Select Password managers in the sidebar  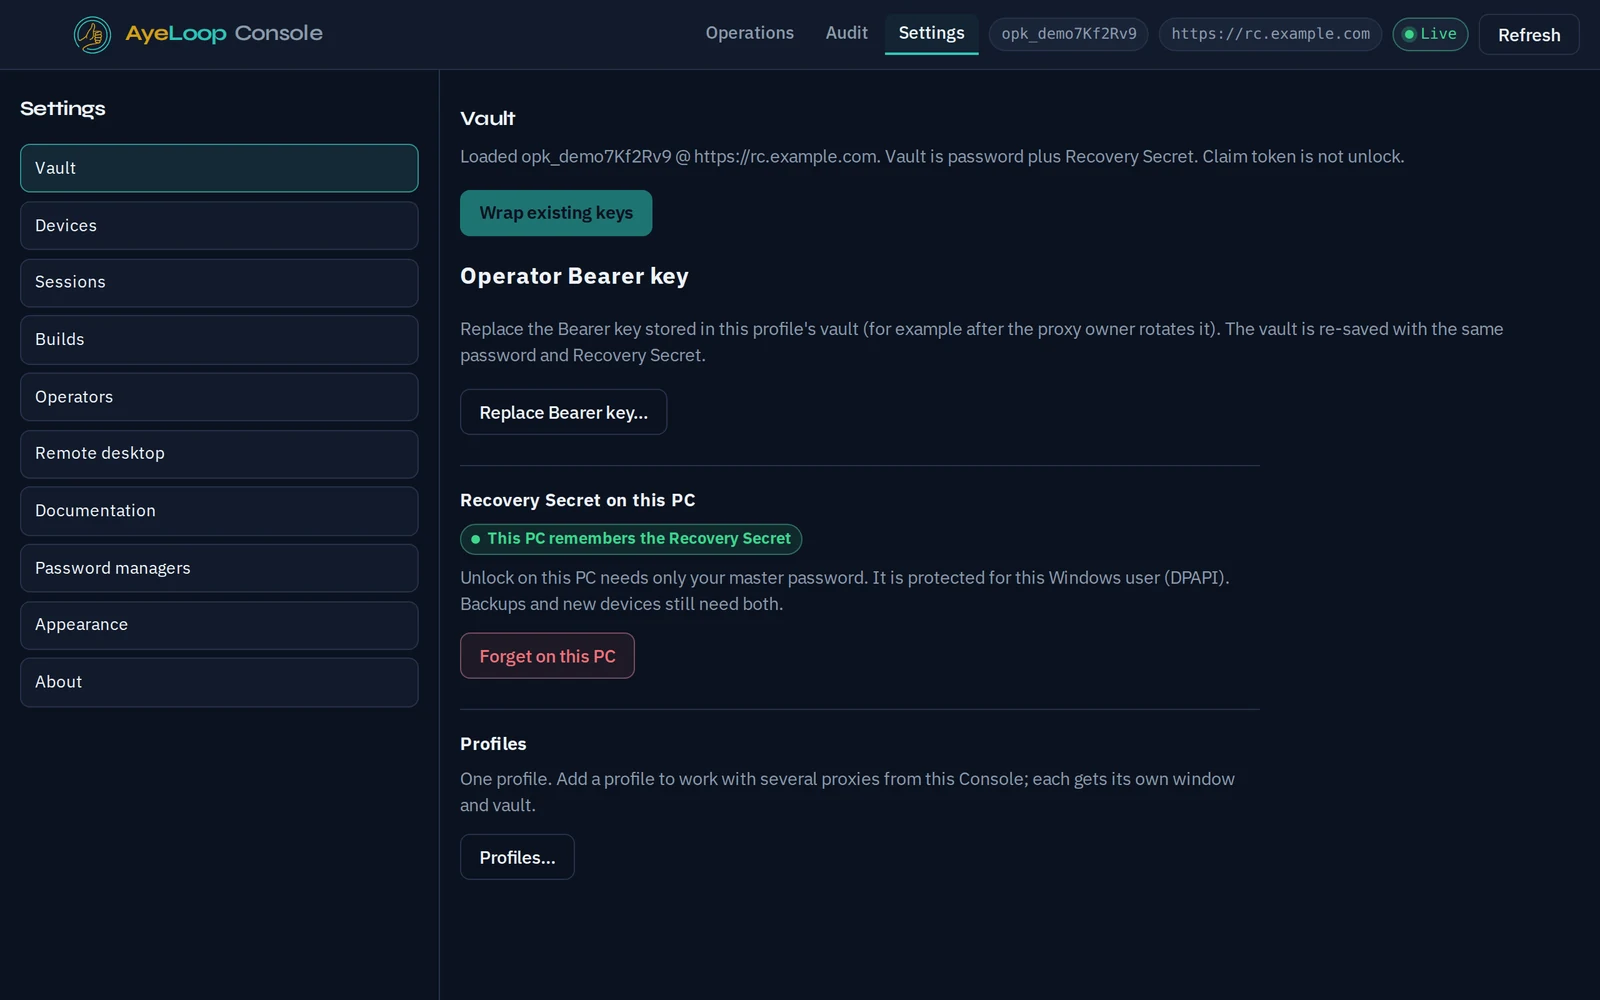point(219,568)
